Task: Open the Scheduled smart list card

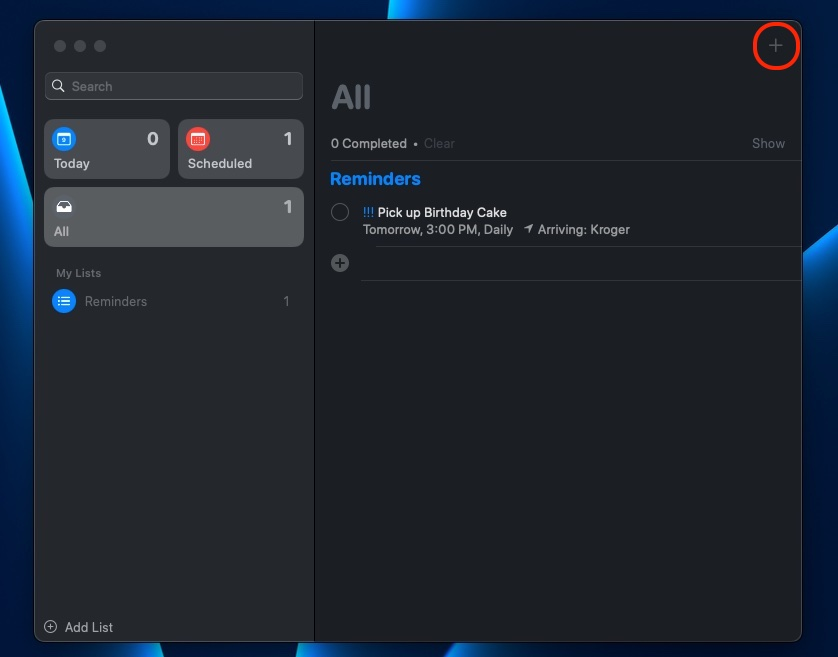Action: coord(240,149)
